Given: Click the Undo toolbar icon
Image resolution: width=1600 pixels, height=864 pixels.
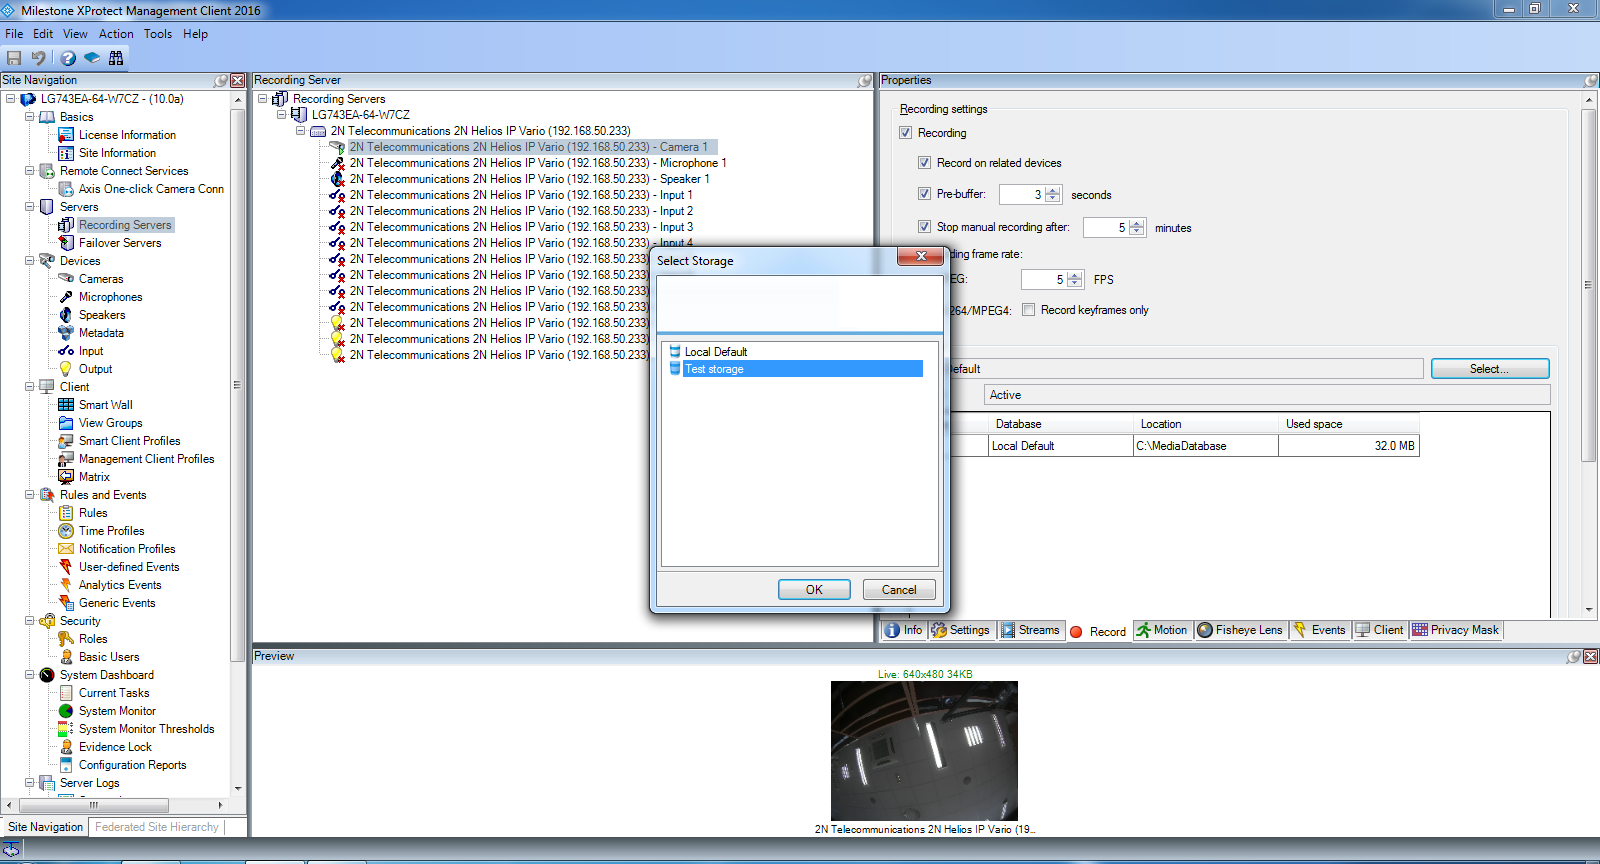Looking at the screenshot, I should [39, 58].
